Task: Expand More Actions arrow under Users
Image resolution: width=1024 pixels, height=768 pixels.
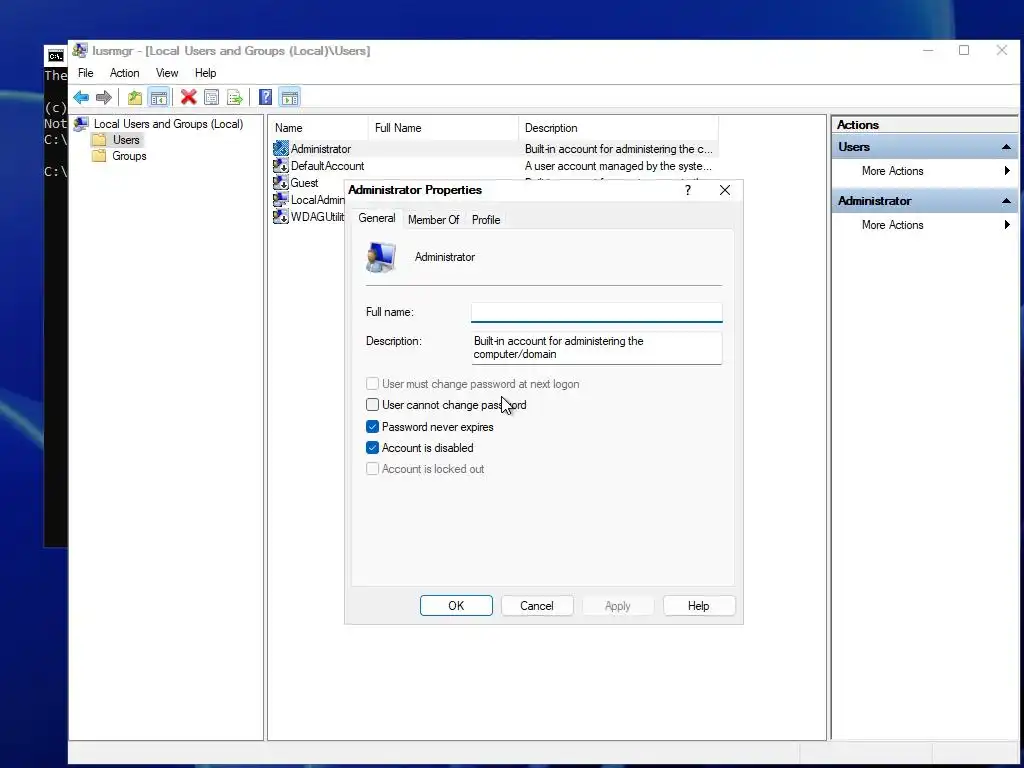Action: click(1007, 171)
